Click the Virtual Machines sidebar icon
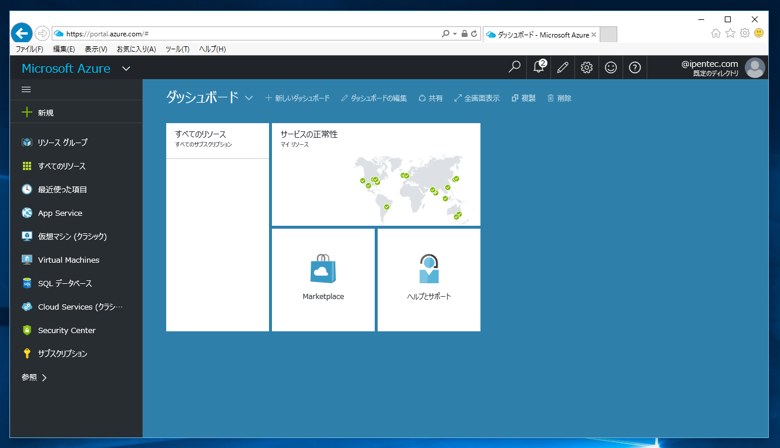 click(27, 260)
